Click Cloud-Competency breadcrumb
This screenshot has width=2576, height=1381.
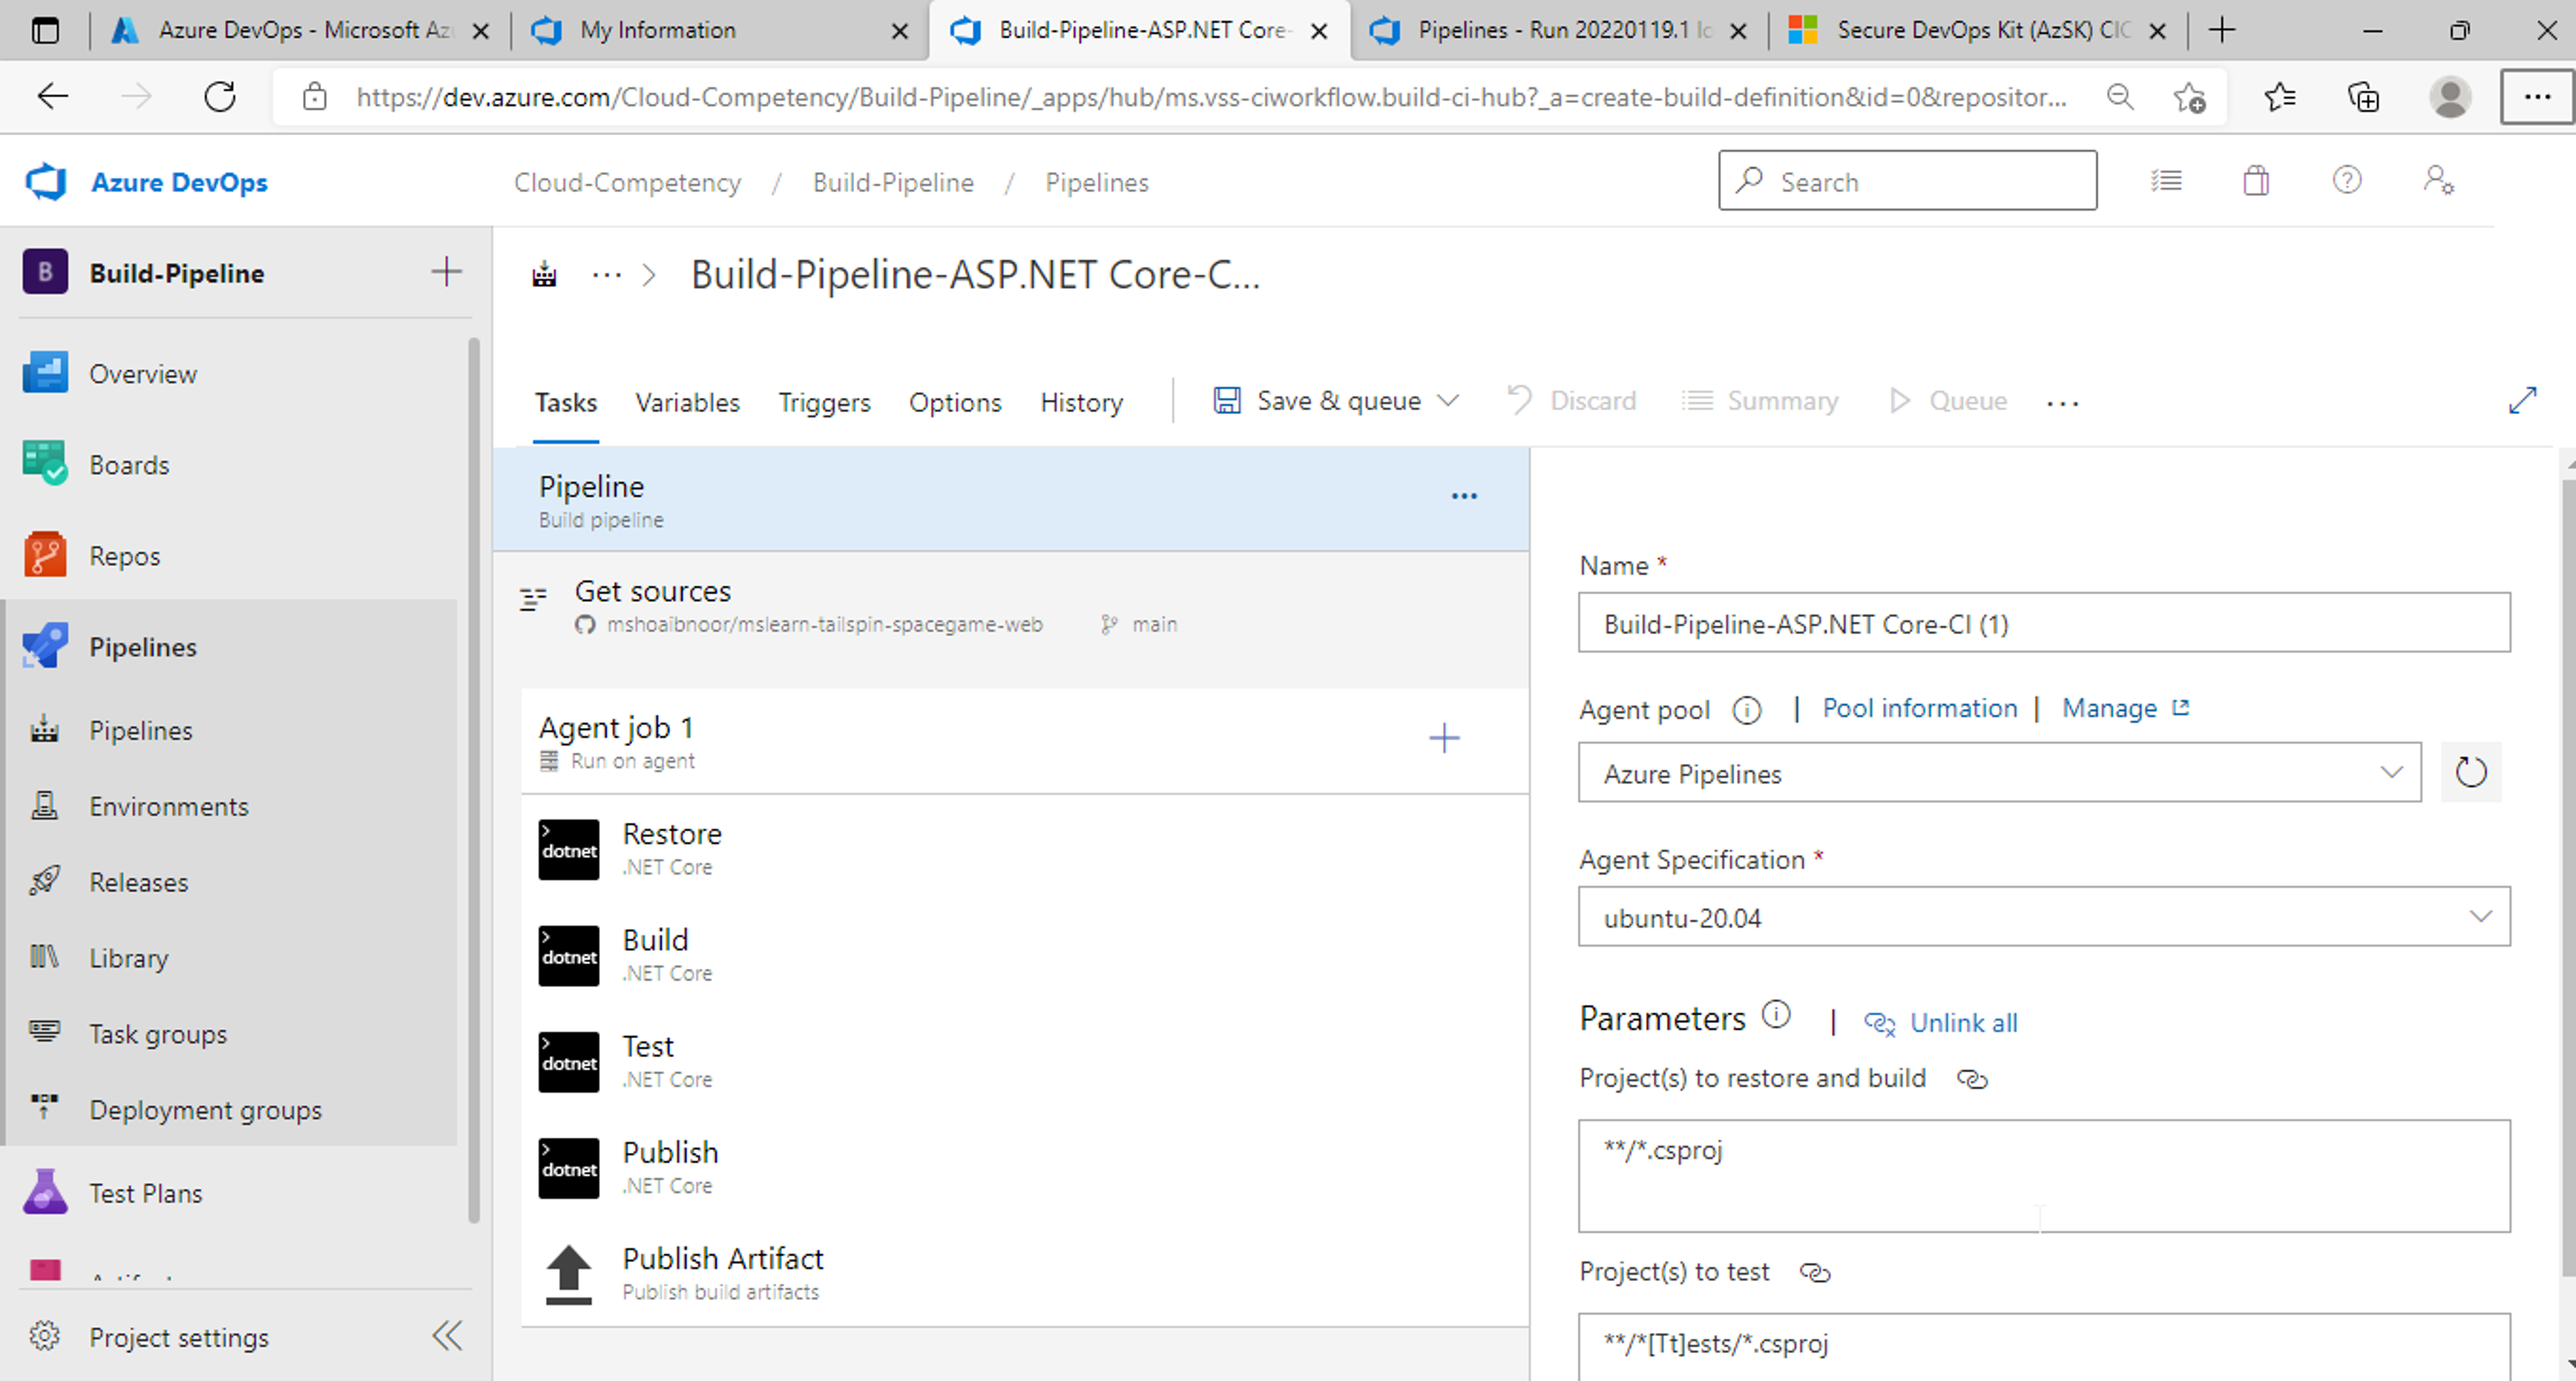pyautogui.click(x=627, y=183)
